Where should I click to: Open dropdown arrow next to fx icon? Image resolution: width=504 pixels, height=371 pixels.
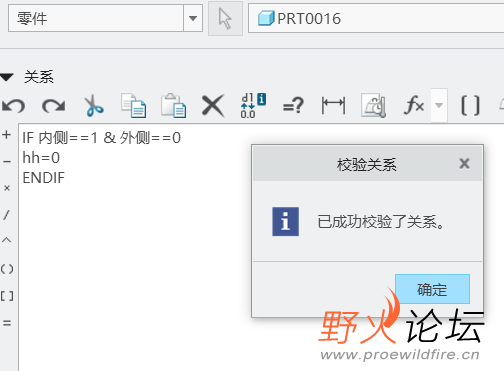(x=439, y=105)
